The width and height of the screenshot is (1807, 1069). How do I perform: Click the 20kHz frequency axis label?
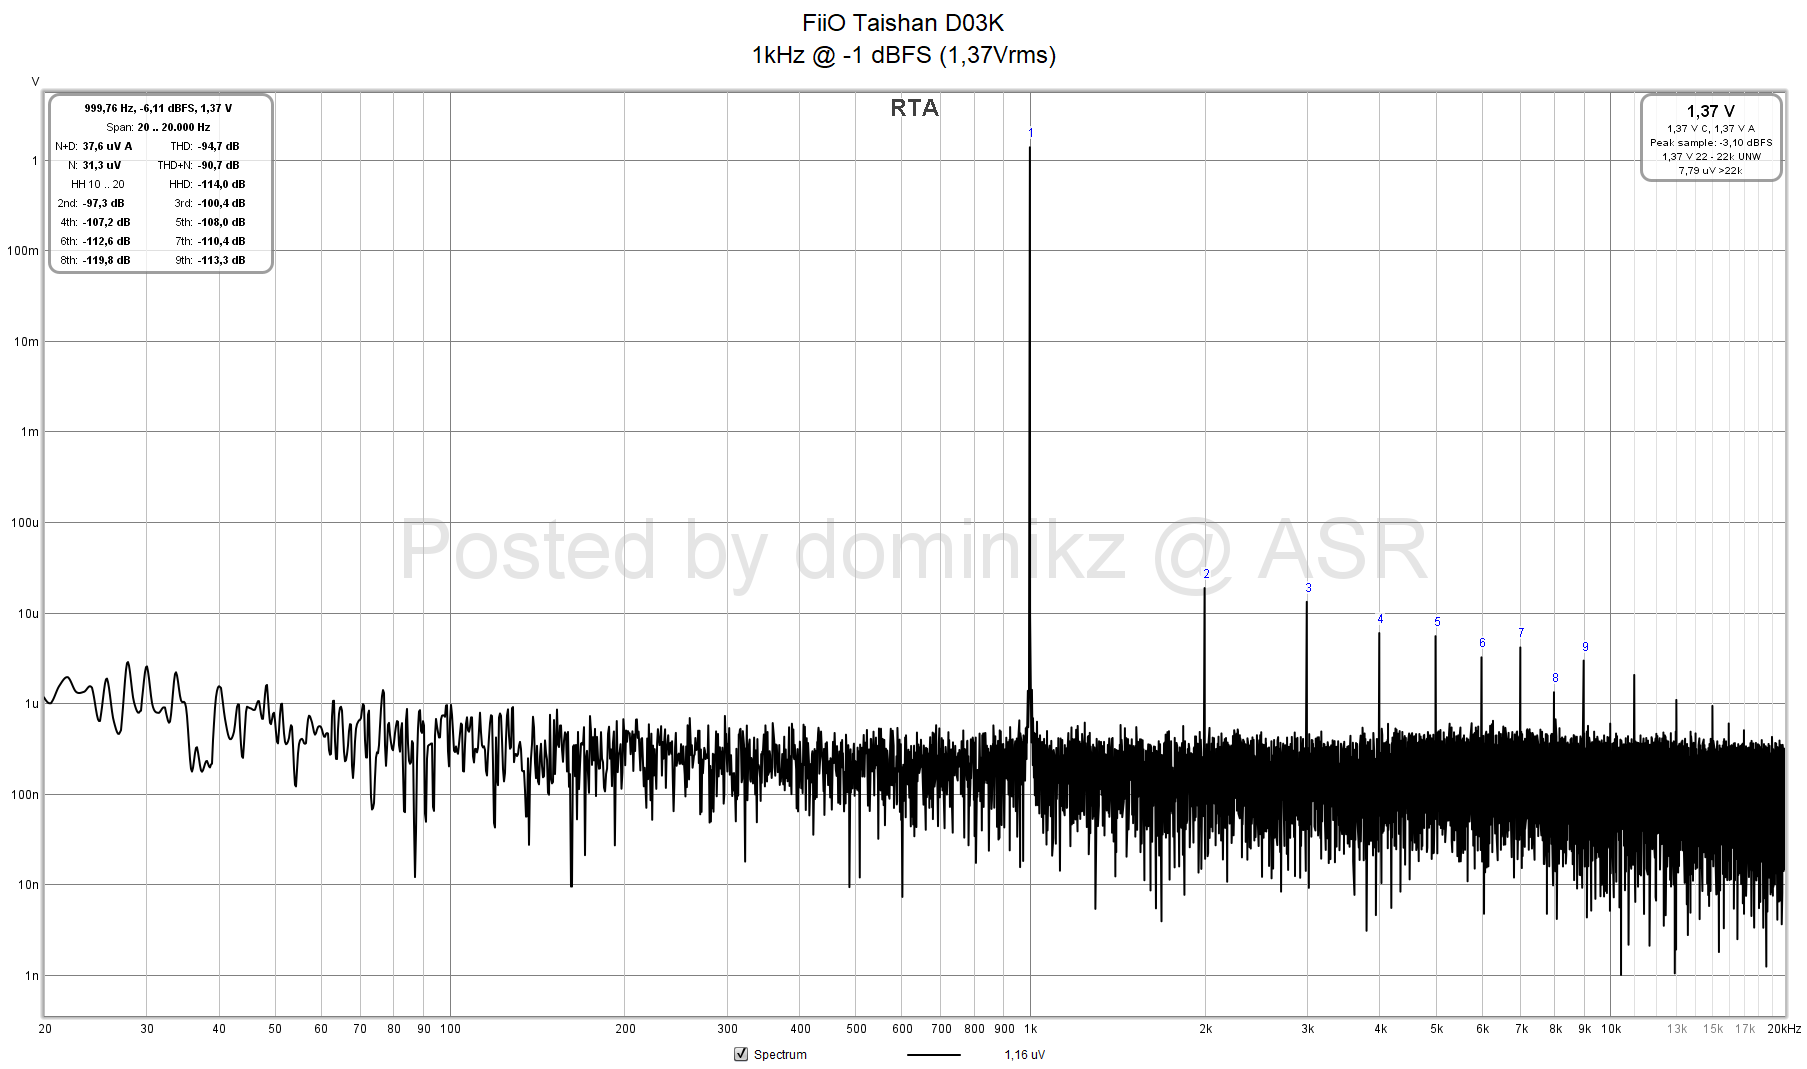coord(1783,1029)
